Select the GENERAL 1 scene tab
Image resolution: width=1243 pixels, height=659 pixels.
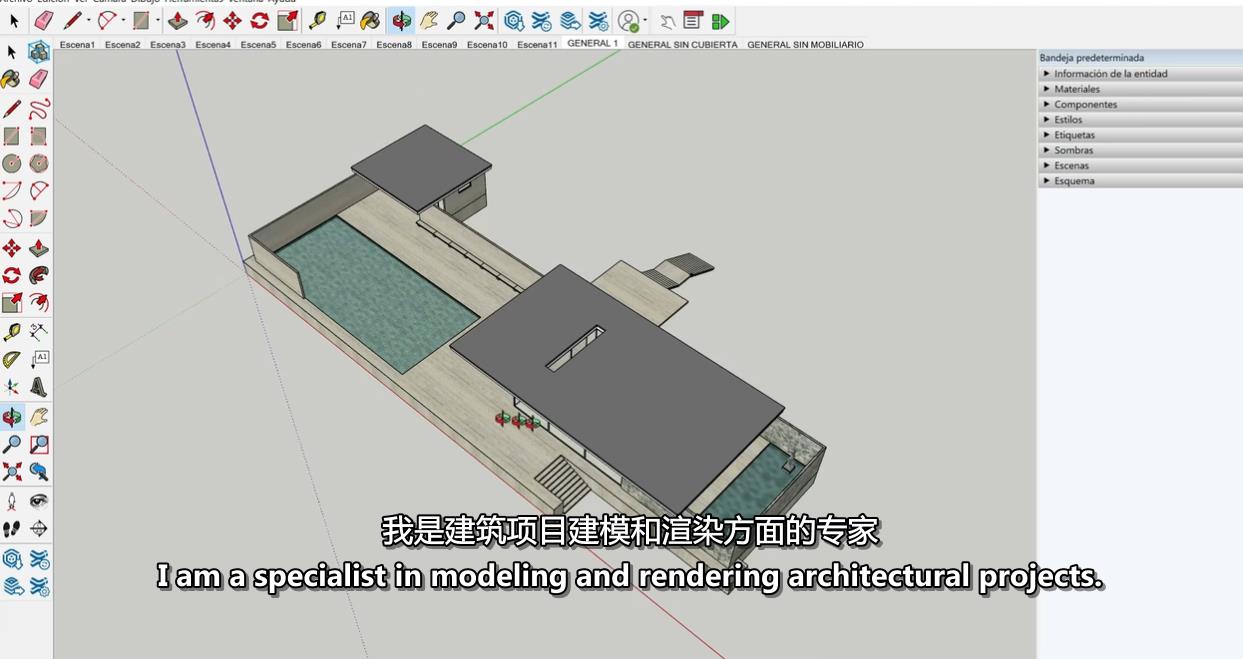pos(593,44)
